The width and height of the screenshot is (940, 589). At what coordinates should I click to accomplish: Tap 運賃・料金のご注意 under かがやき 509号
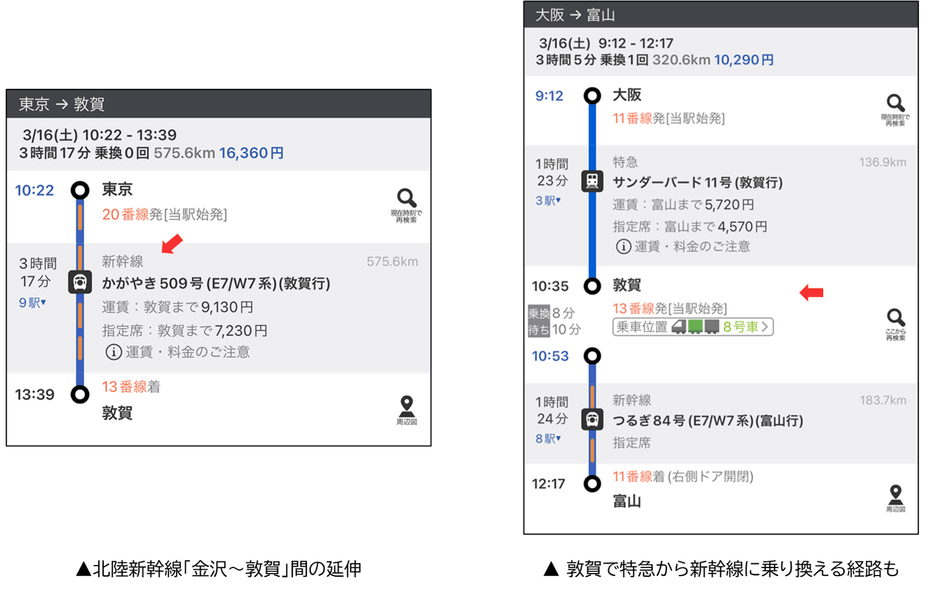(x=188, y=352)
